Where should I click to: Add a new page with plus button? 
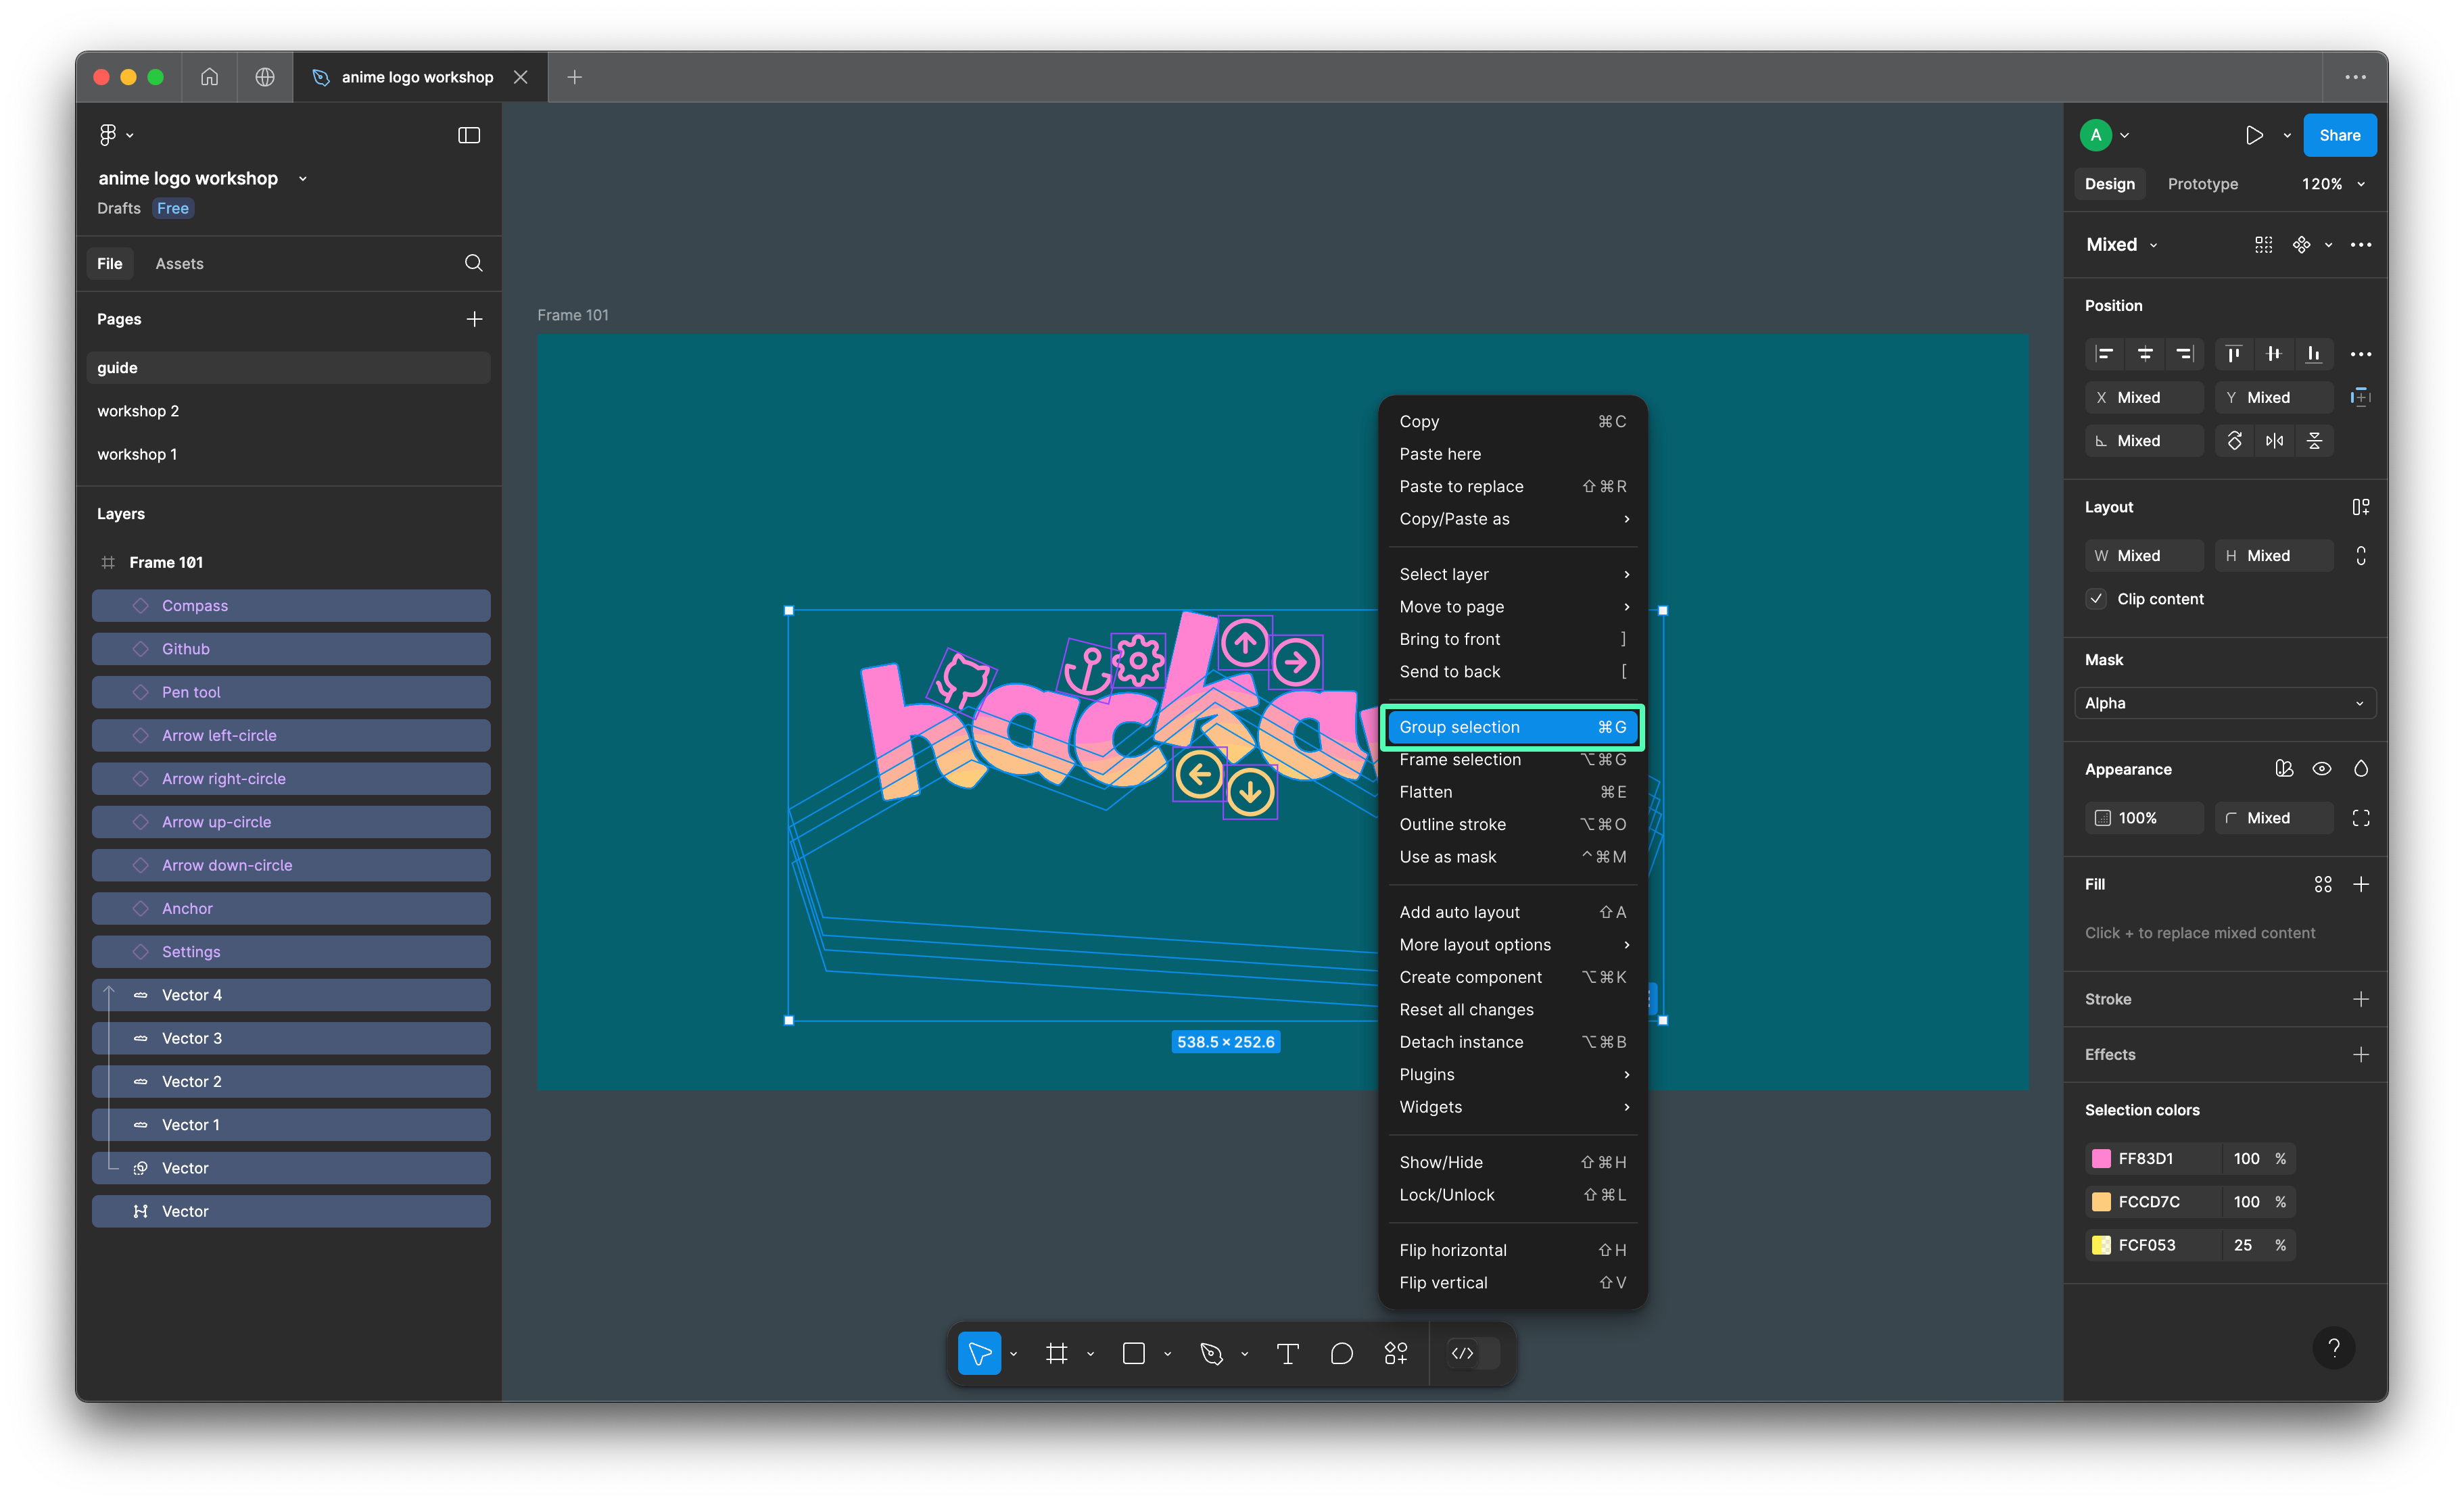coord(474,319)
